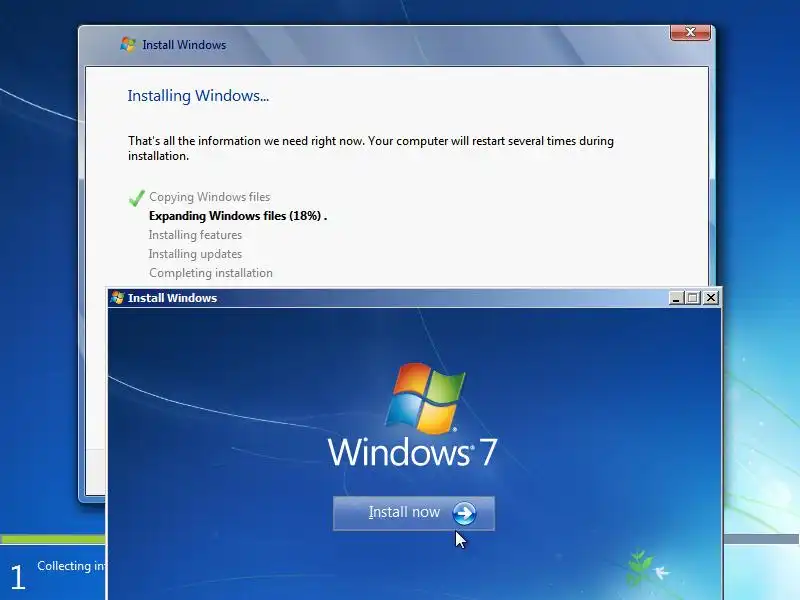Click the front window 'Install Windows' title text
The image size is (800, 600).
(172, 298)
